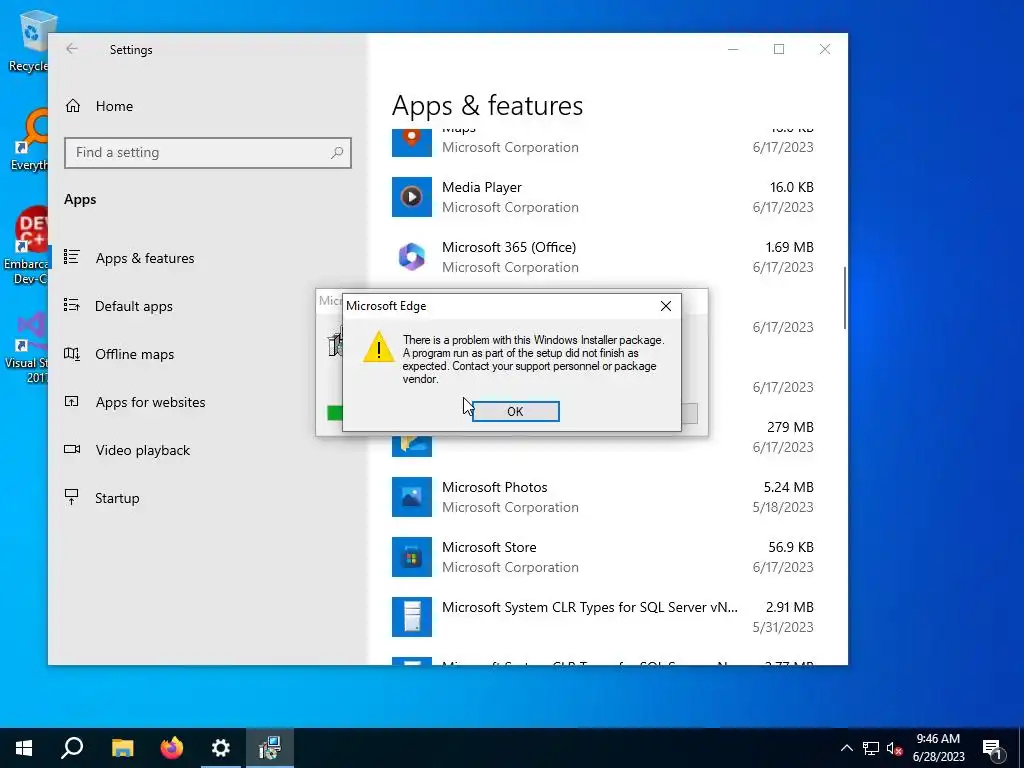This screenshot has height=768, width=1024.
Task: Click the Microsoft 365 (Office) entry name
Action: (x=509, y=248)
